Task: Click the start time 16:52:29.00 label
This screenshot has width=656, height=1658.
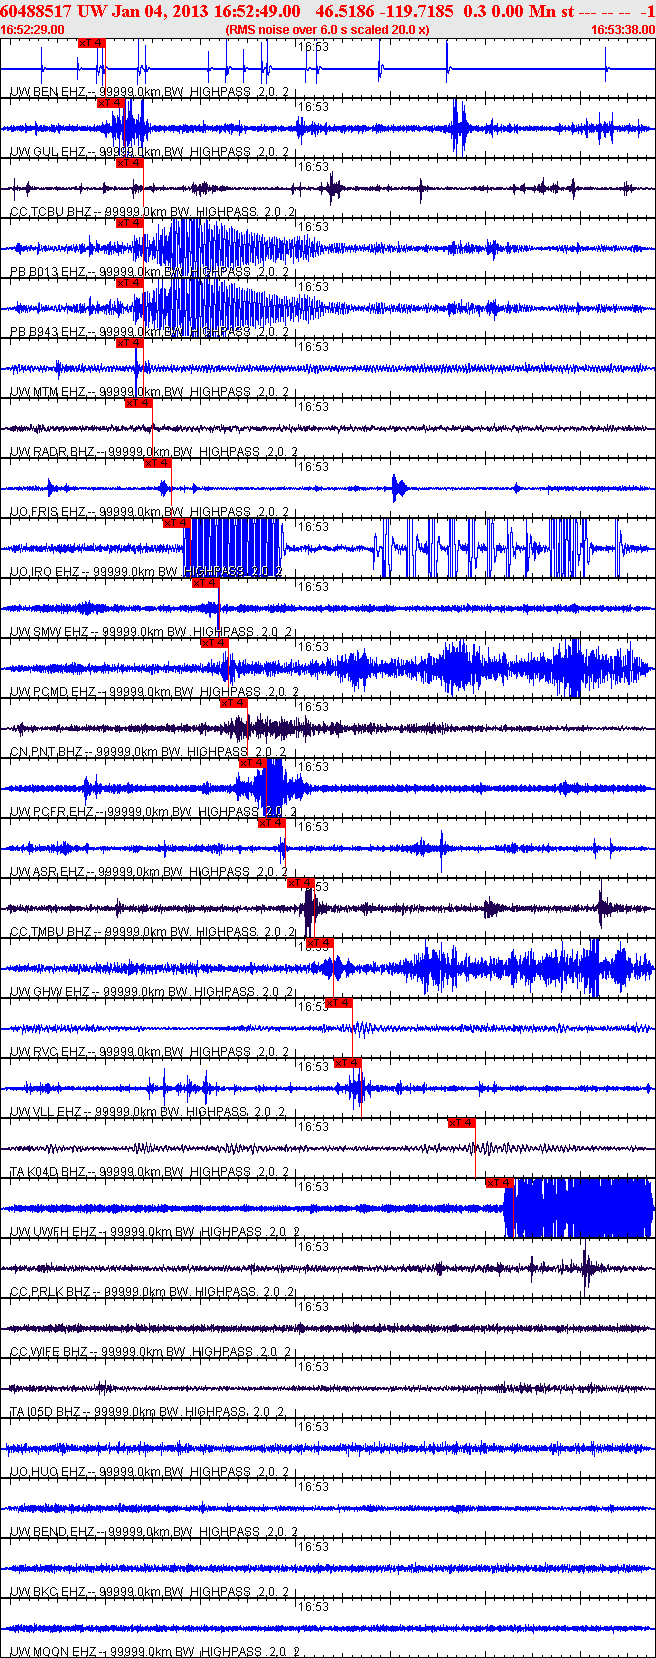Action: [32, 30]
